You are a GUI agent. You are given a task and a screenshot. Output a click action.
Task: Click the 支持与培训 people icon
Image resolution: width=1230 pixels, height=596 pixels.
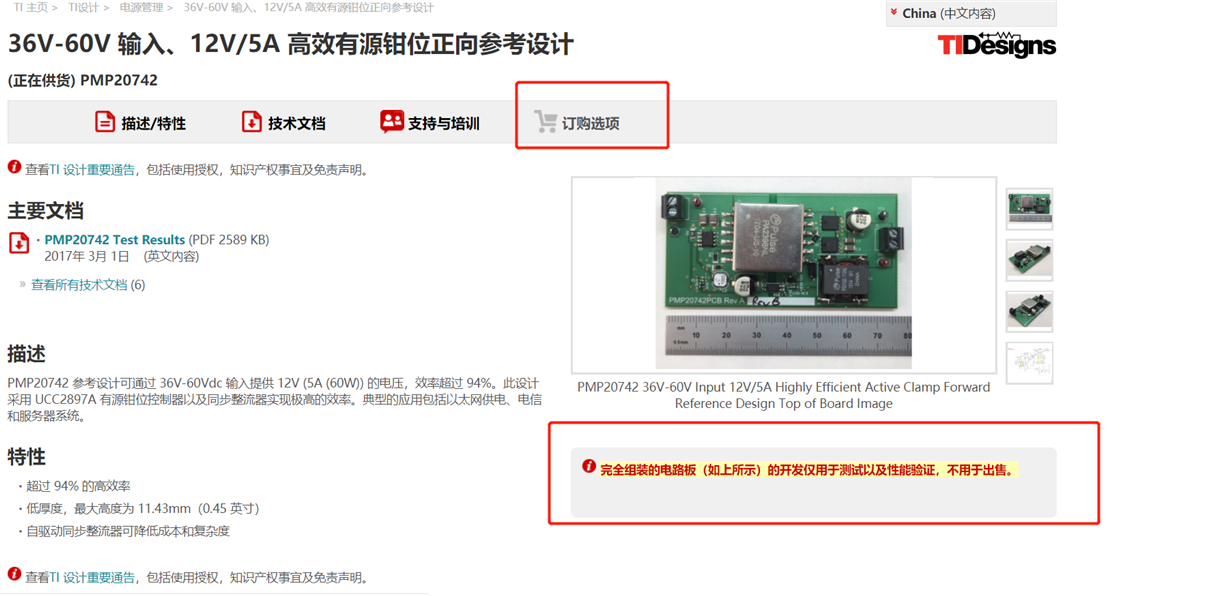pos(392,122)
